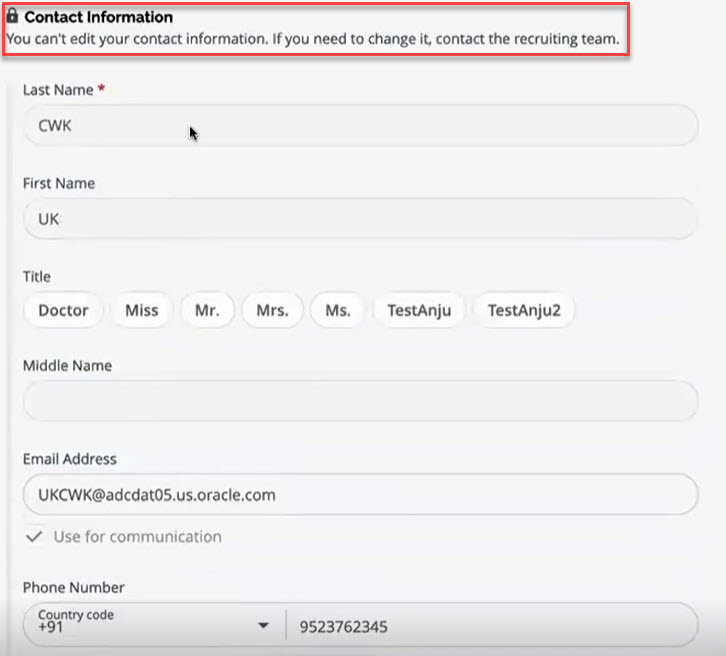This screenshot has width=726, height=656.
Task: Click the Phone Number label
Action: [x=74, y=587]
